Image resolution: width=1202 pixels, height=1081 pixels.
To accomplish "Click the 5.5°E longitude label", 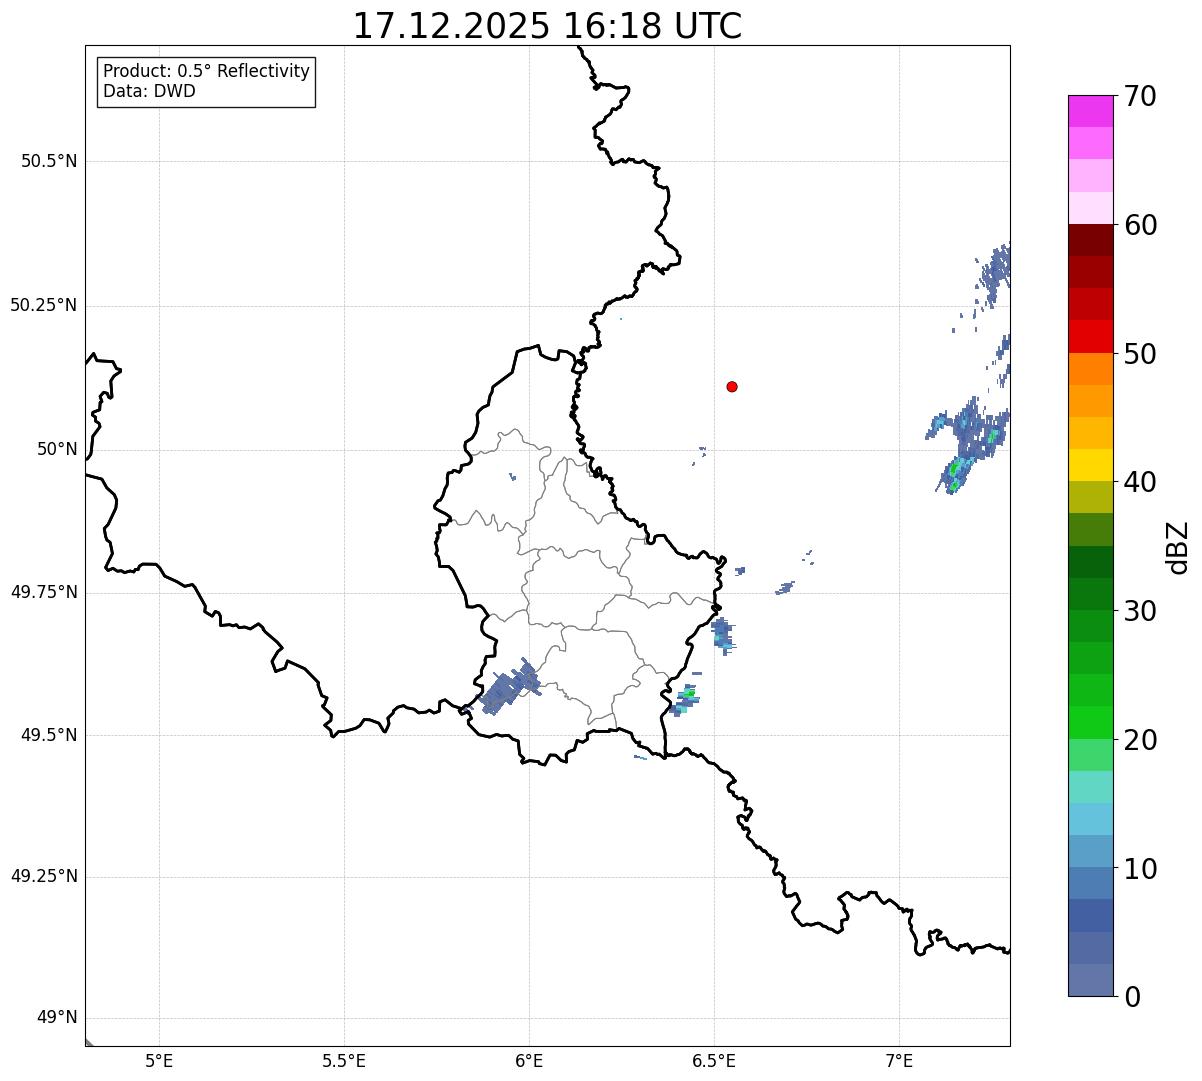I will click(344, 1062).
